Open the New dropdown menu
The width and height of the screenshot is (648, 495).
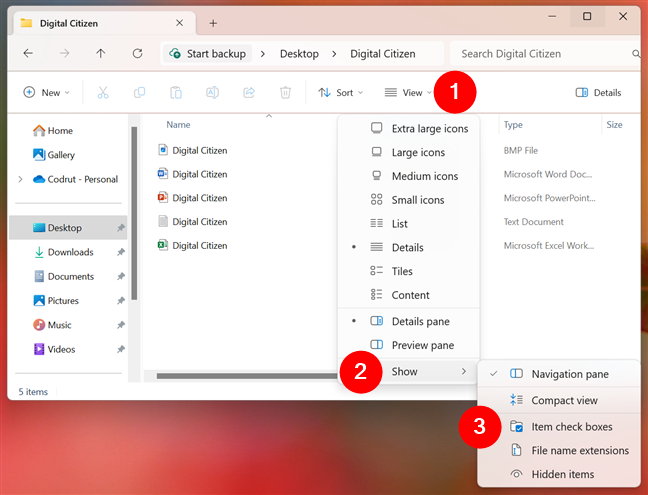point(46,93)
